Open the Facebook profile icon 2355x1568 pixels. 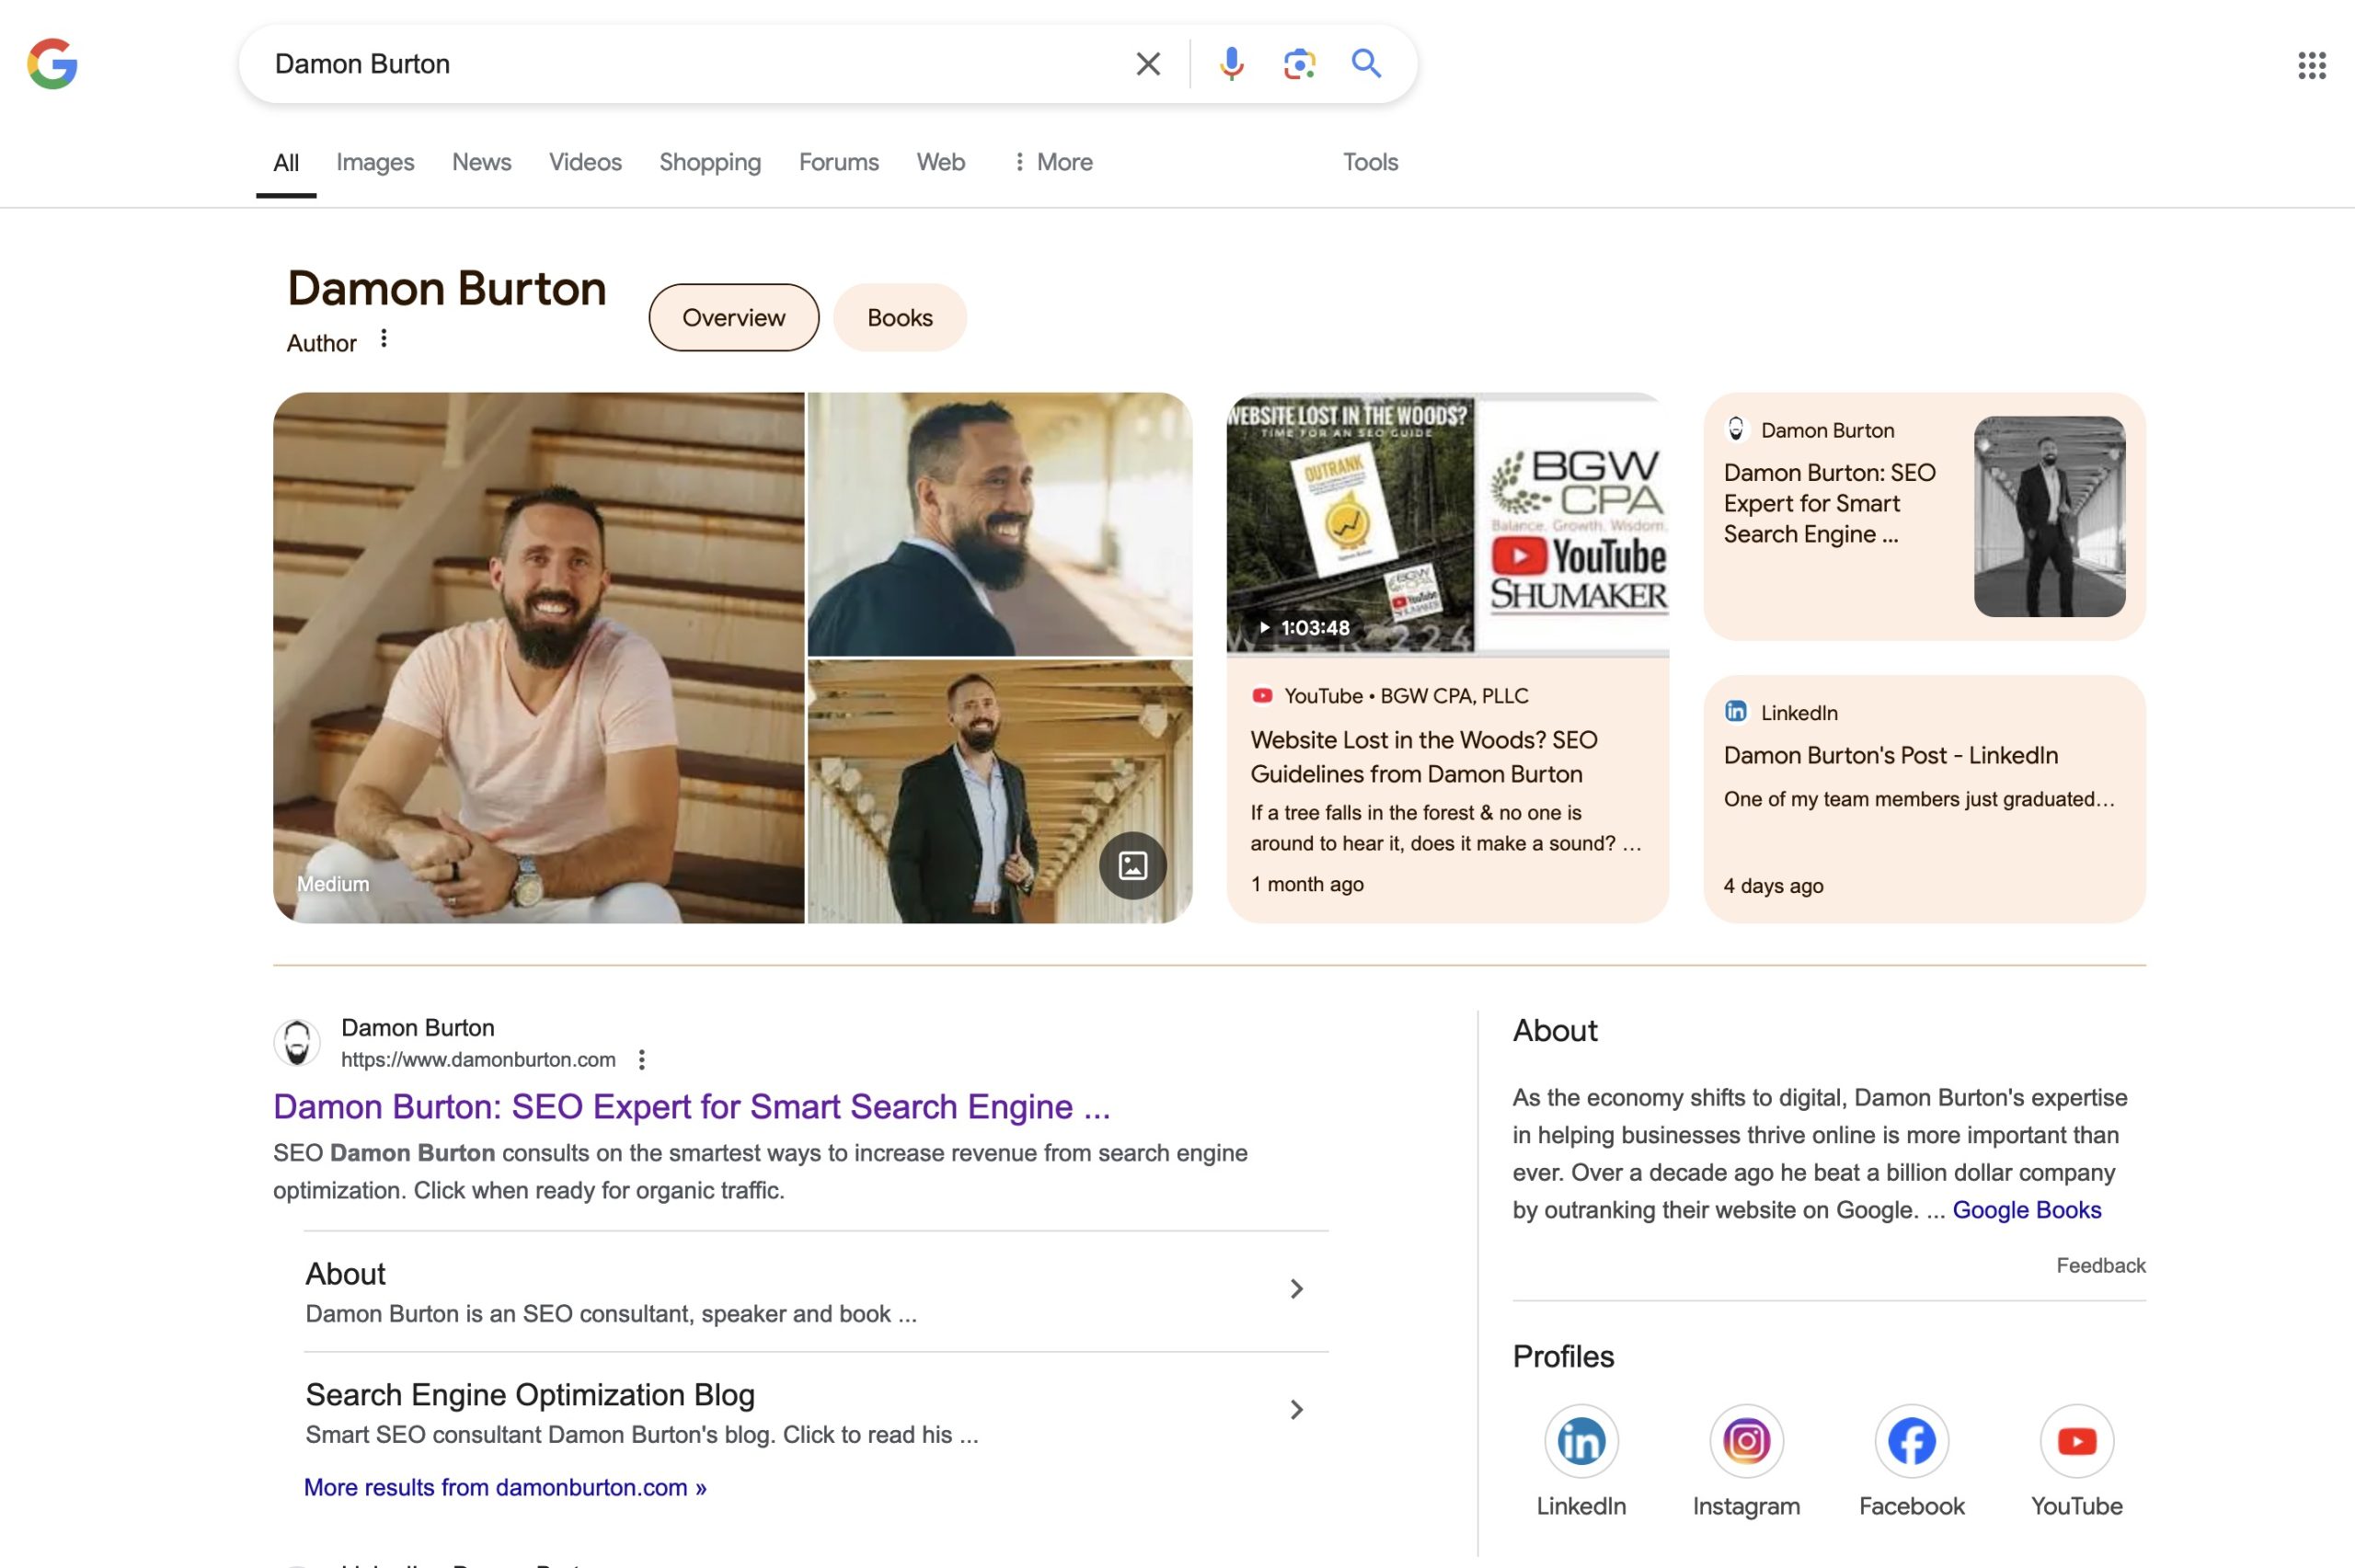pos(1911,1441)
